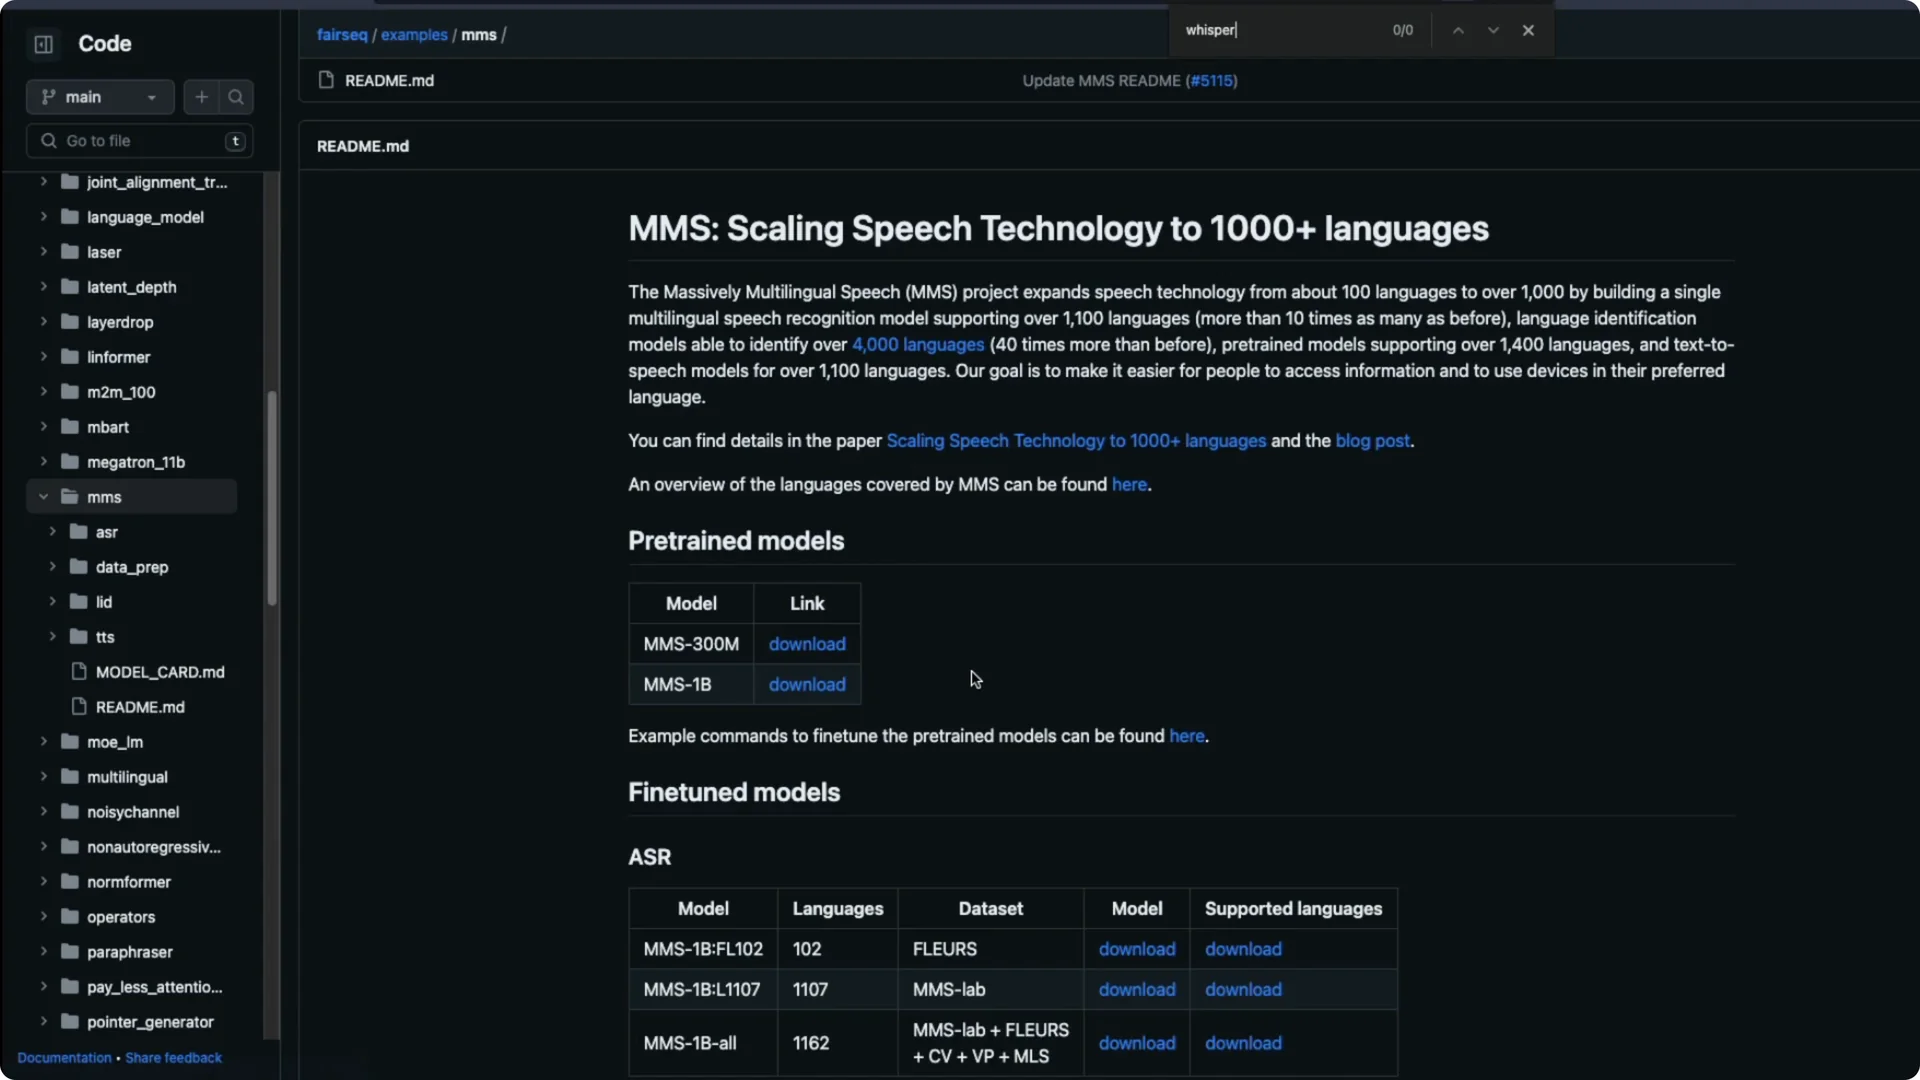
Task: Close the find-in-file search bar
Action: pyautogui.click(x=1529, y=30)
